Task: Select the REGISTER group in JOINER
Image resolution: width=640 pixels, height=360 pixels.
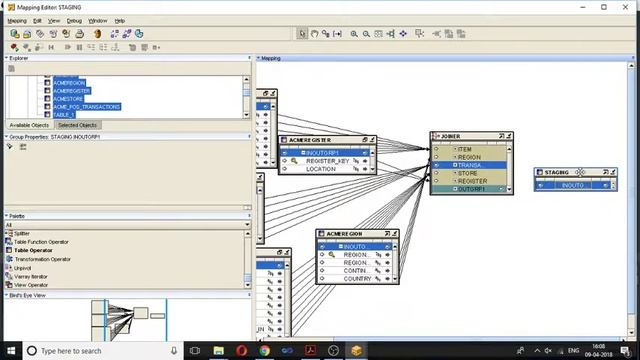Action: tap(469, 181)
